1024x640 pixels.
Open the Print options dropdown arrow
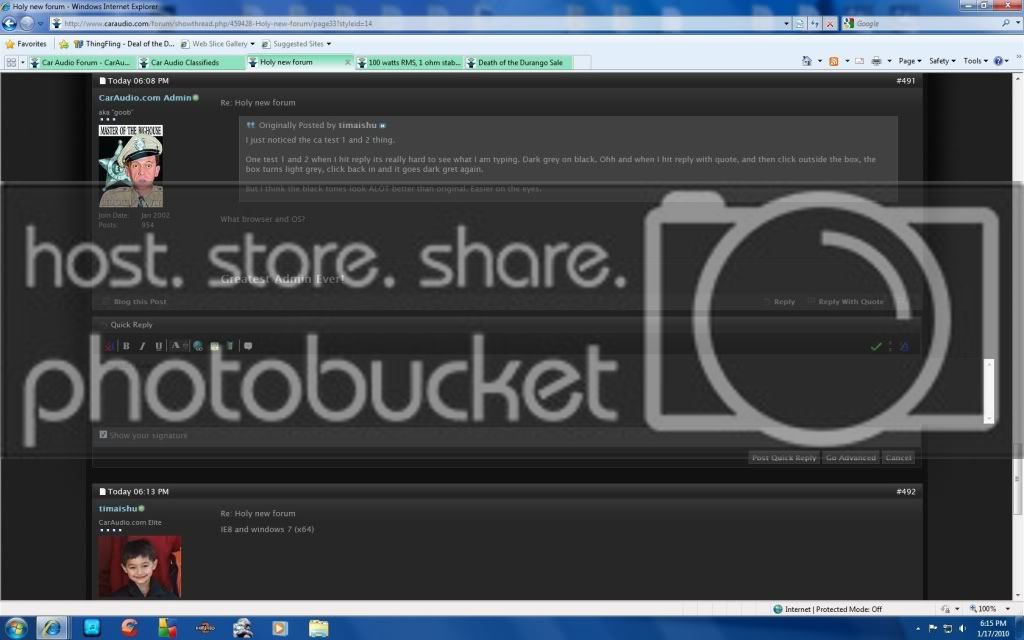point(889,61)
